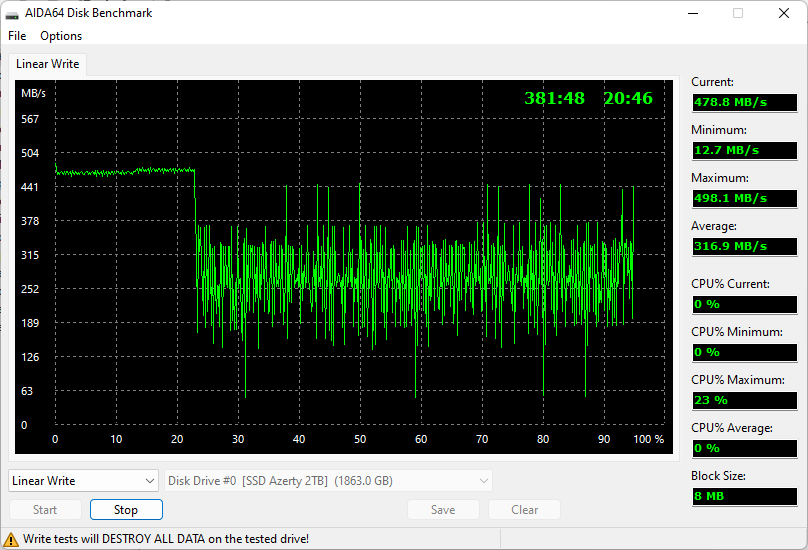The image size is (808, 550).
Task: Click the DESTROY ALL DATA warning message
Action: (166, 539)
